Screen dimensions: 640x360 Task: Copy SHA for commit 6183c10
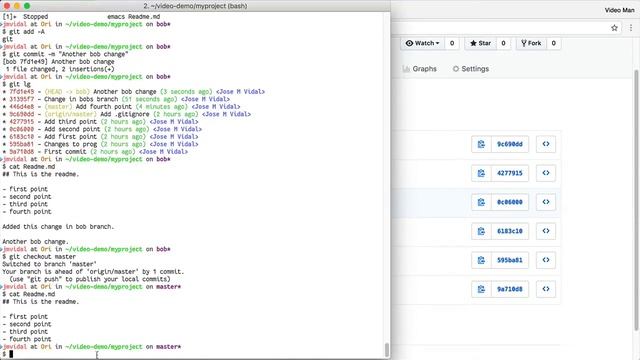(x=481, y=231)
